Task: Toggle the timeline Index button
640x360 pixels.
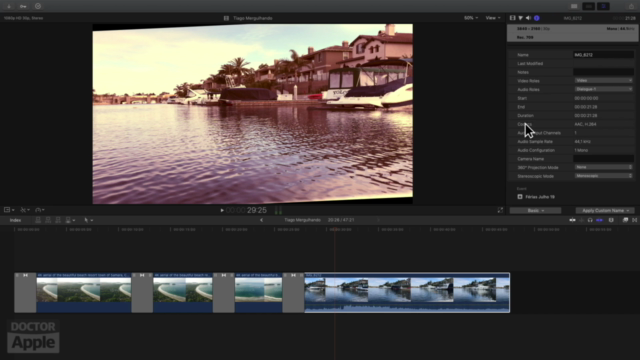Action: pos(16,220)
